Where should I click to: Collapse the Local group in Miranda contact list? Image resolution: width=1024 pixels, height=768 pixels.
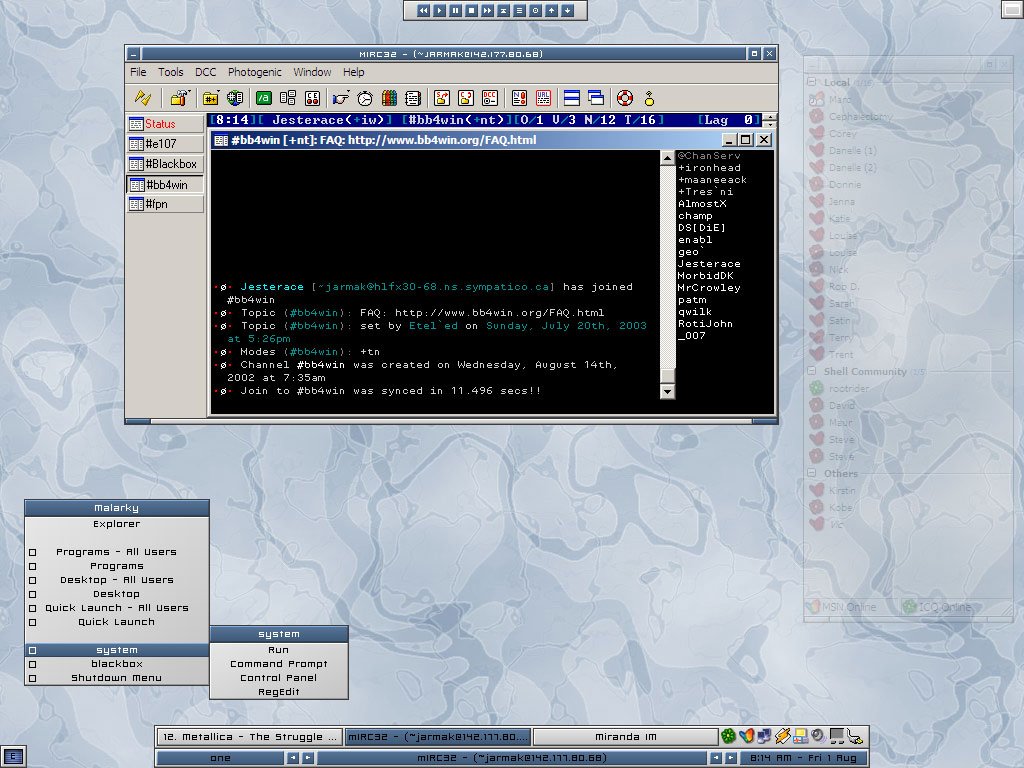[x=812, y=82]
